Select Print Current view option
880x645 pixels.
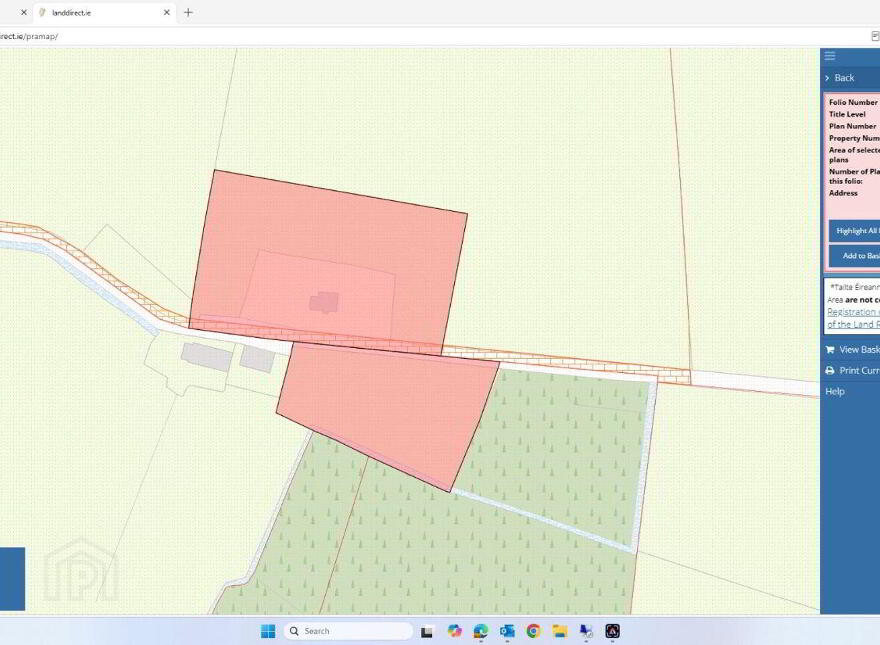(x=859, y=370)
